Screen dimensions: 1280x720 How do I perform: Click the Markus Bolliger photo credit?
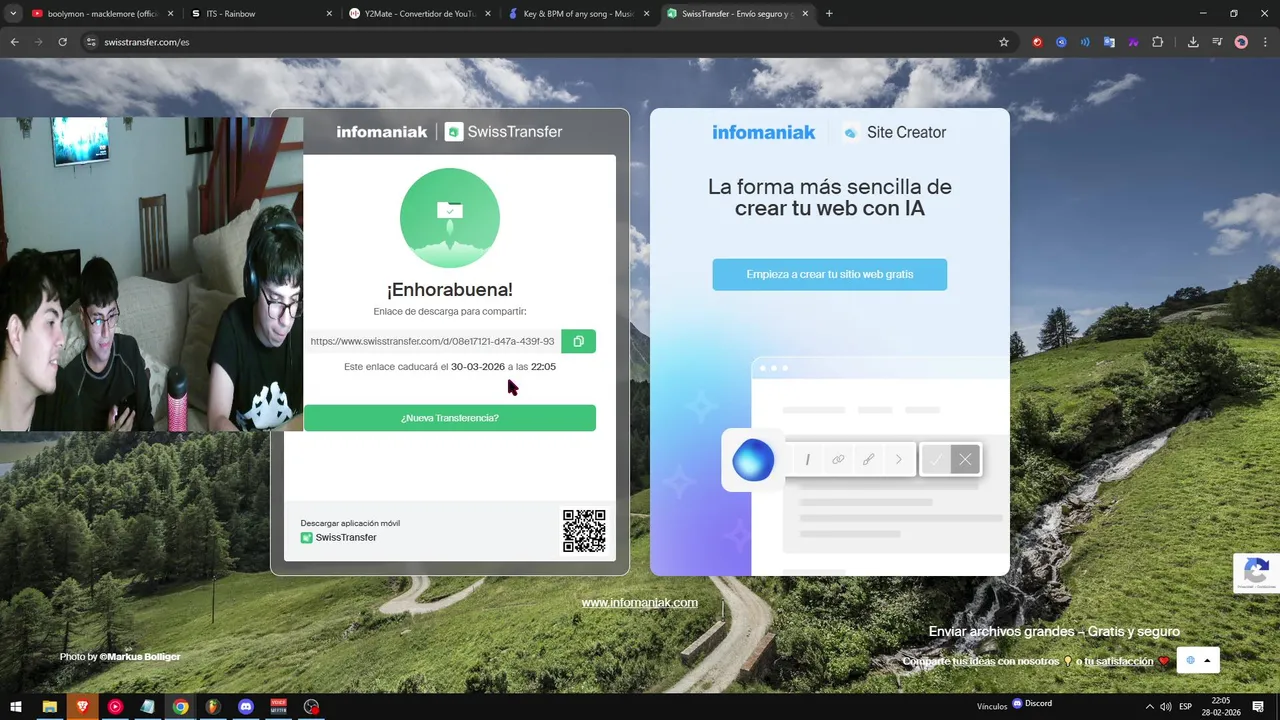pos(140,657)
